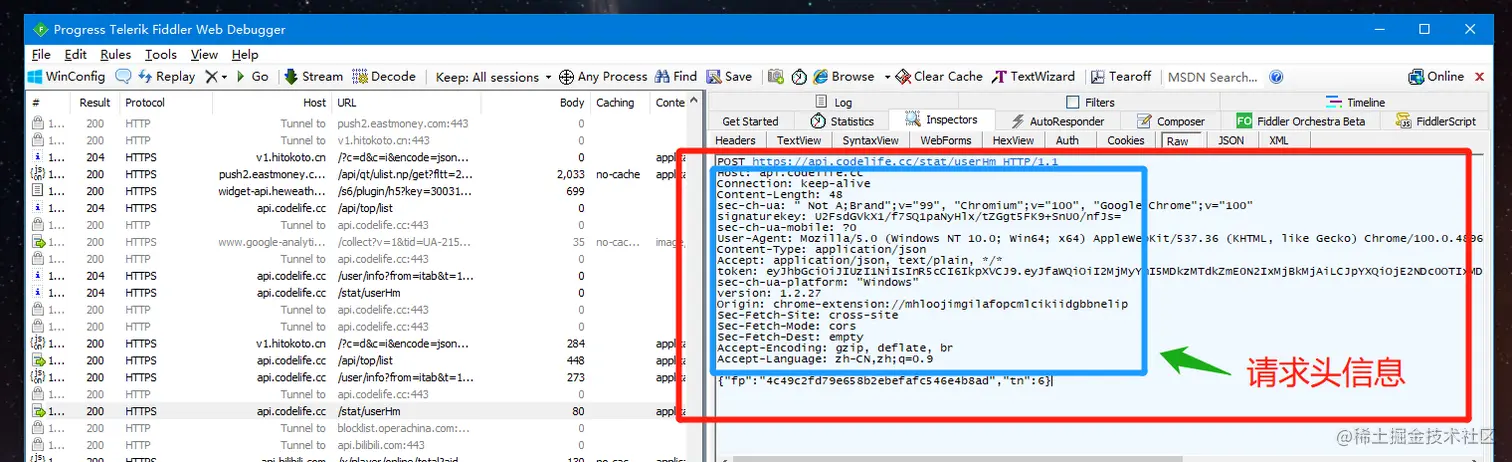Clear Cache from the toolbar
Viewport: 1512px width, 462px height.
coord(939,77)
